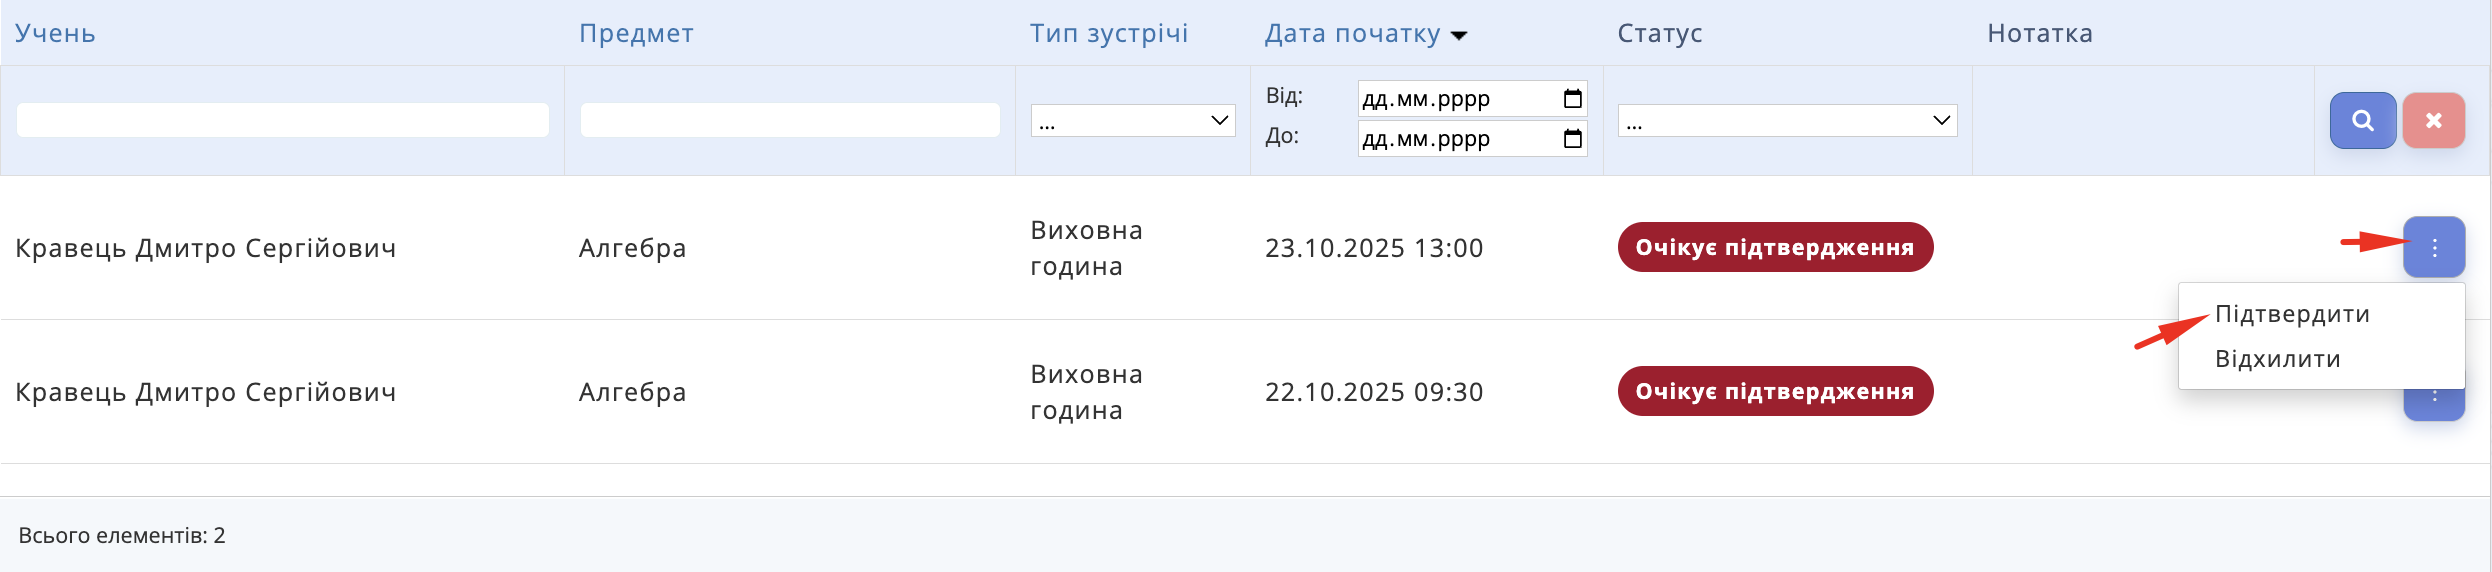Screen dimensions: 2492x572
Task: Click sort arrow next to Дата початку
Action: coord(1459,35)
